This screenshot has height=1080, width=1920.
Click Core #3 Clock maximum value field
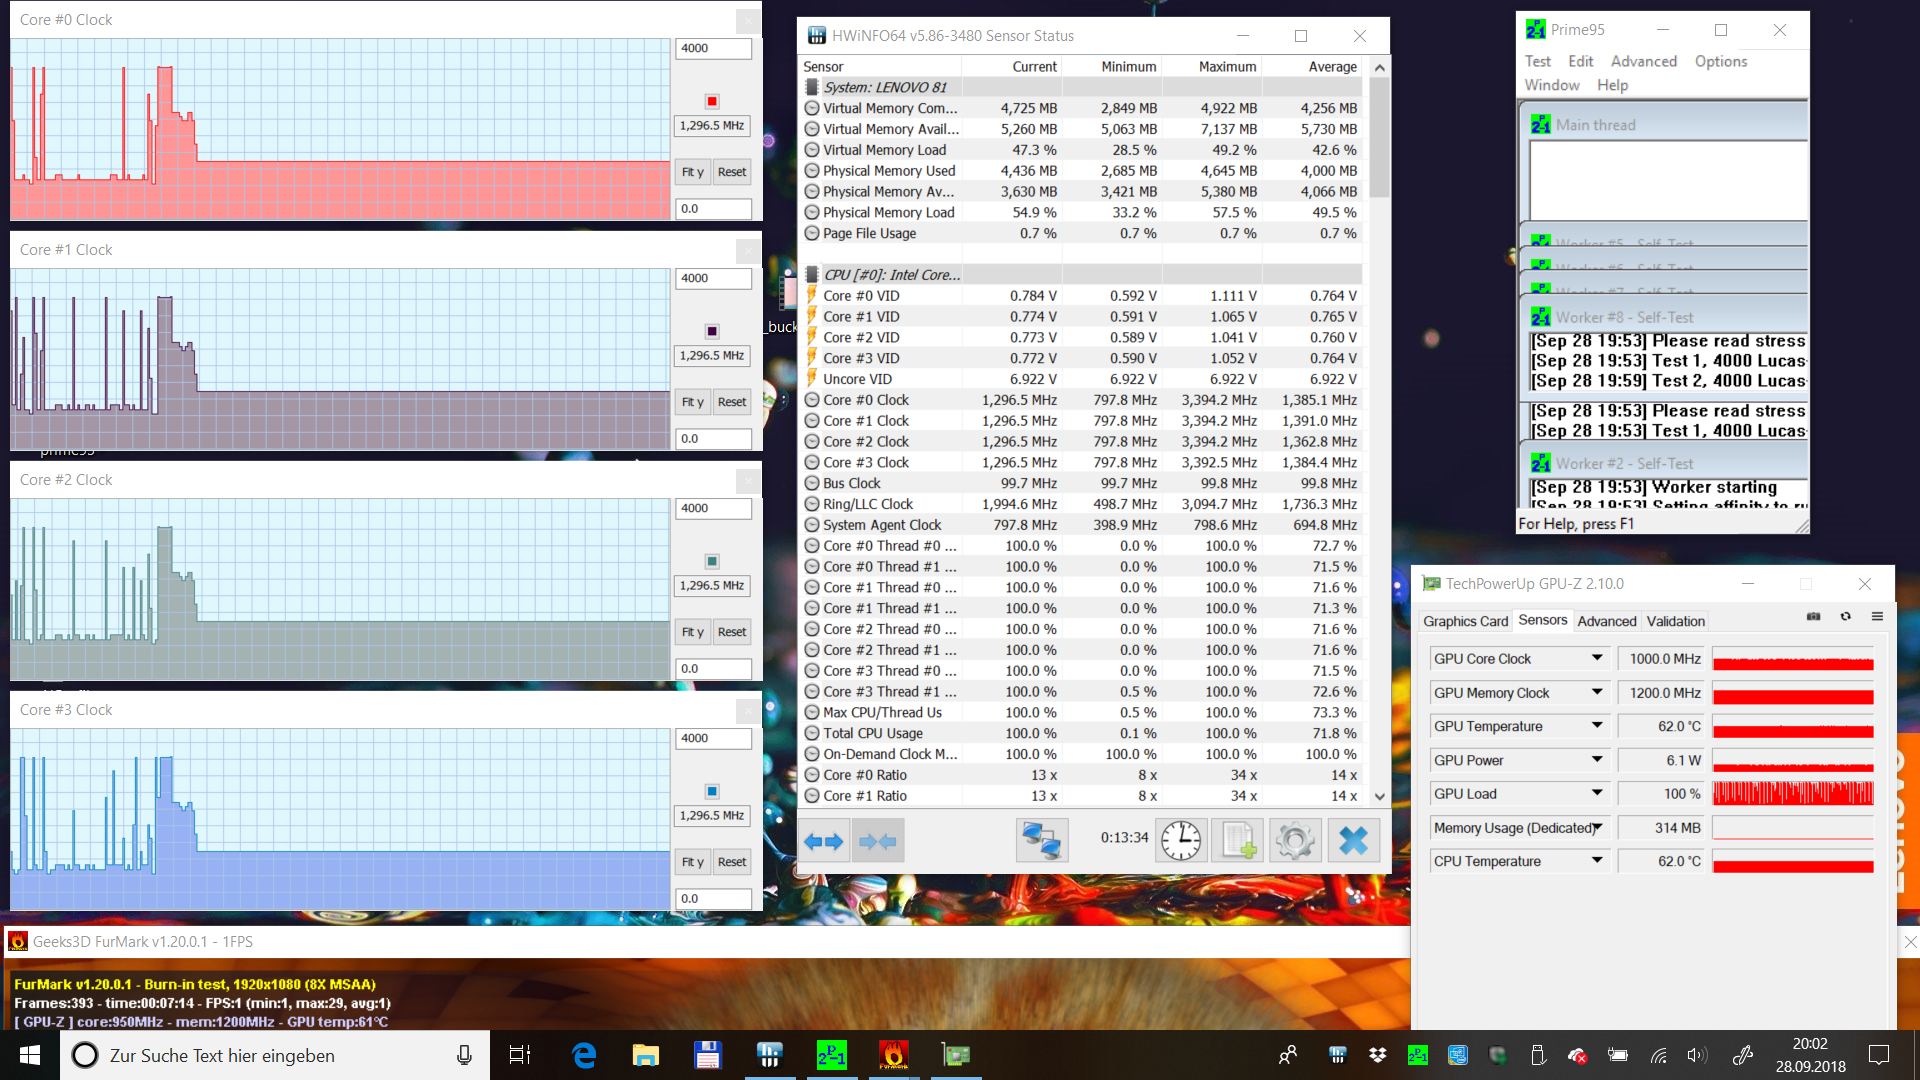(712, 738)
